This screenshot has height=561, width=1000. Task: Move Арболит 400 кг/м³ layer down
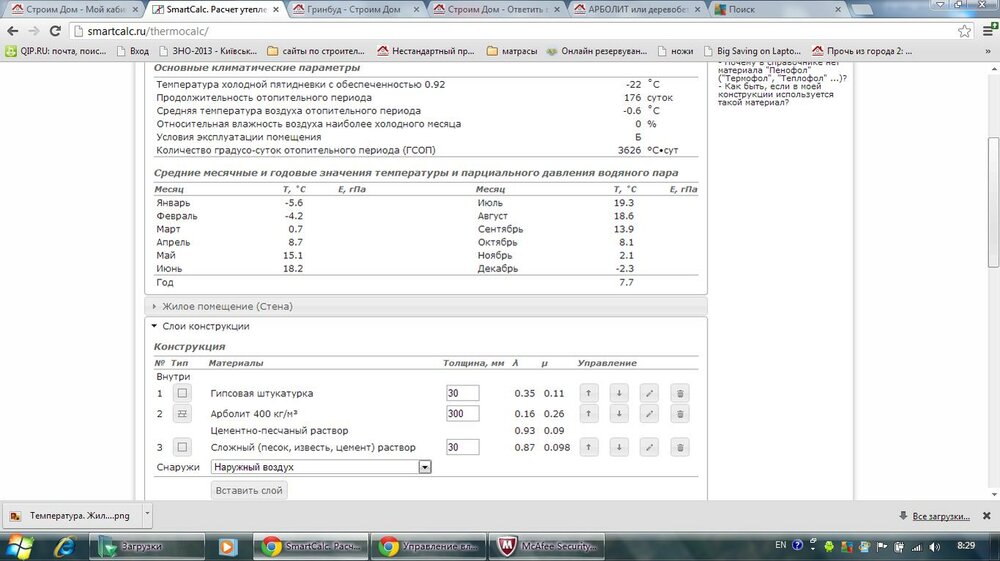(x=619, y=414)
